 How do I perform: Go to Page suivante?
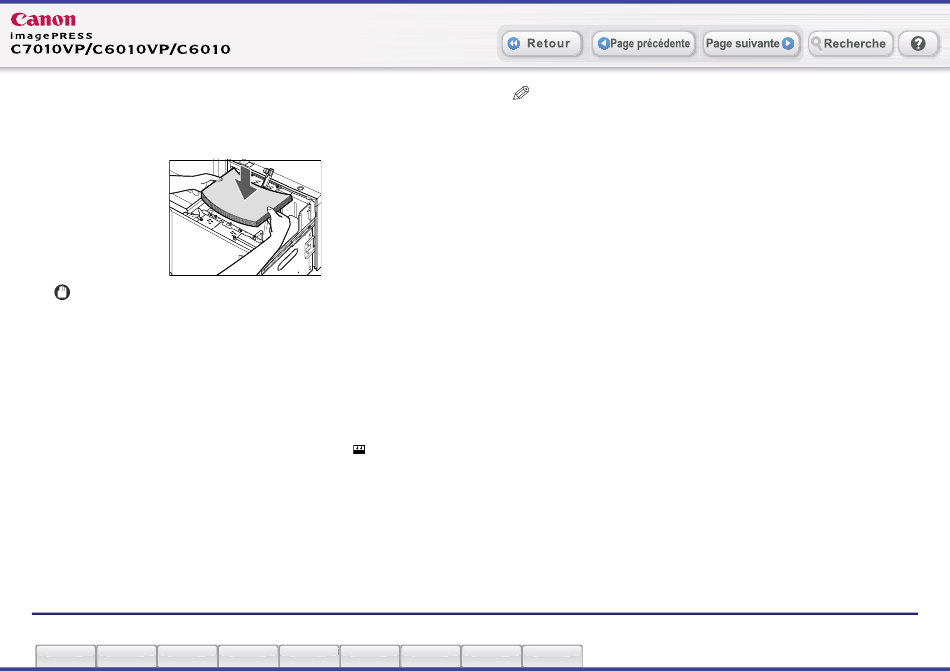[x=750, y=44]
